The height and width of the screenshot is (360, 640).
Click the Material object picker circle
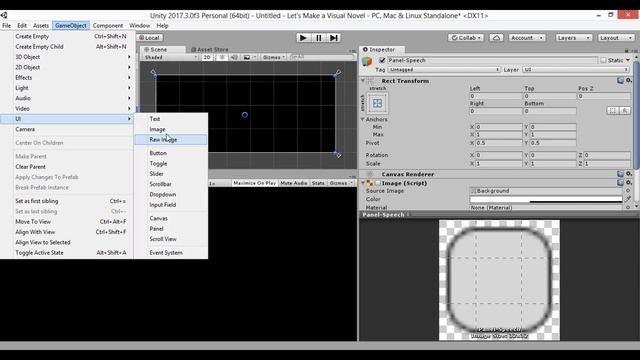pos(628,207)
